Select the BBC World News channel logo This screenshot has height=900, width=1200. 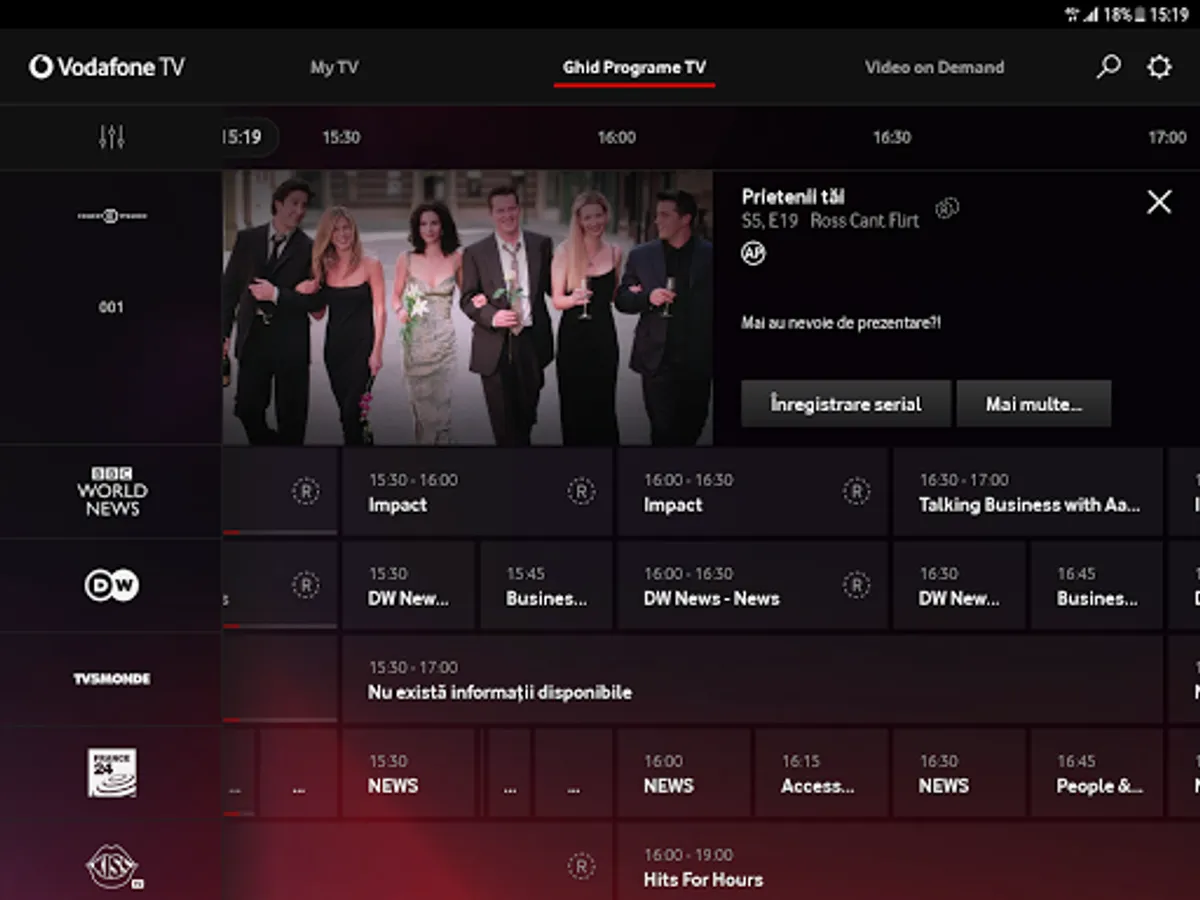(x=112, y=491)
